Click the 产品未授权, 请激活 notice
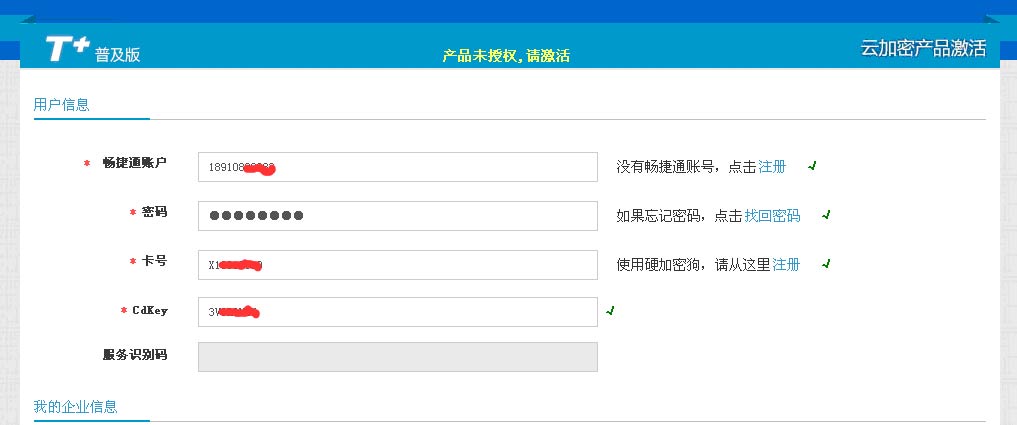This screenshot has width=1017, height=425. 506,56
